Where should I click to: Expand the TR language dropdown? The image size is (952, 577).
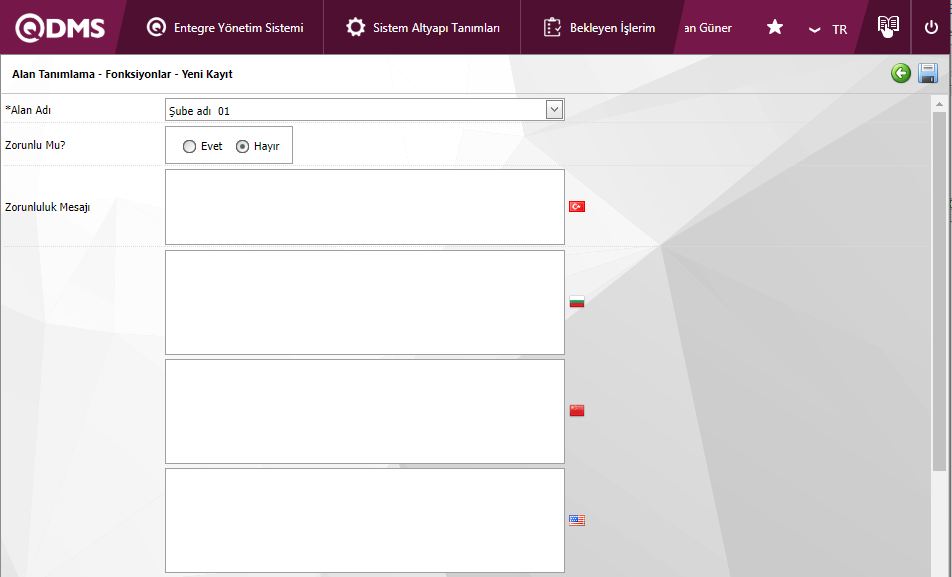828,29
